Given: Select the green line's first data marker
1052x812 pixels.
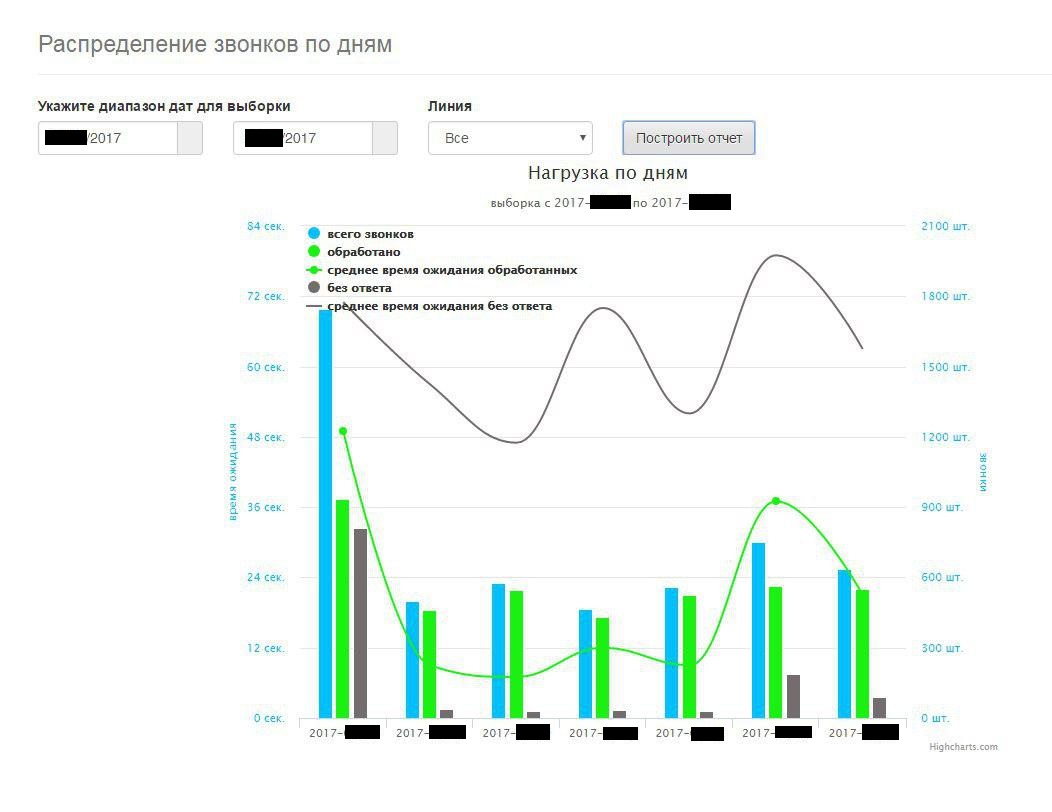Looking at the screenshot, I should pyautogui.click(x=343, y=432).
